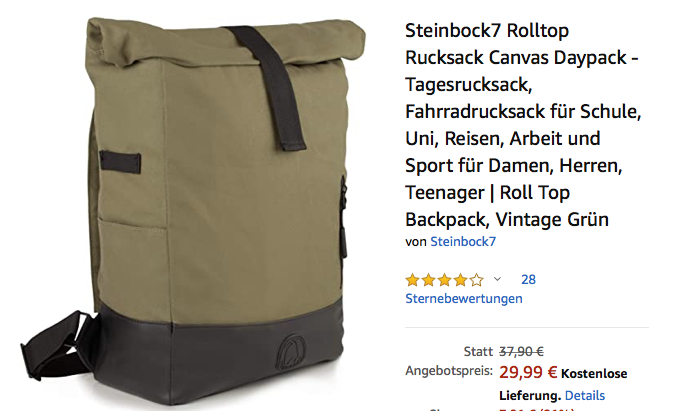Enlarge the green backpack product image
The width and height of the screenshot is (673, 411).
192,211
